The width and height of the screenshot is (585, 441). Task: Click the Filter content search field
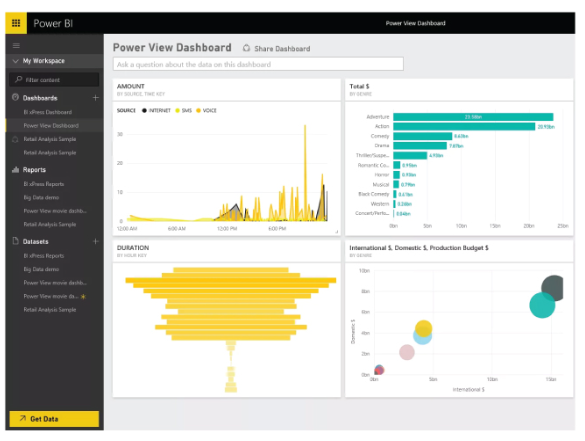coord(54,80)
